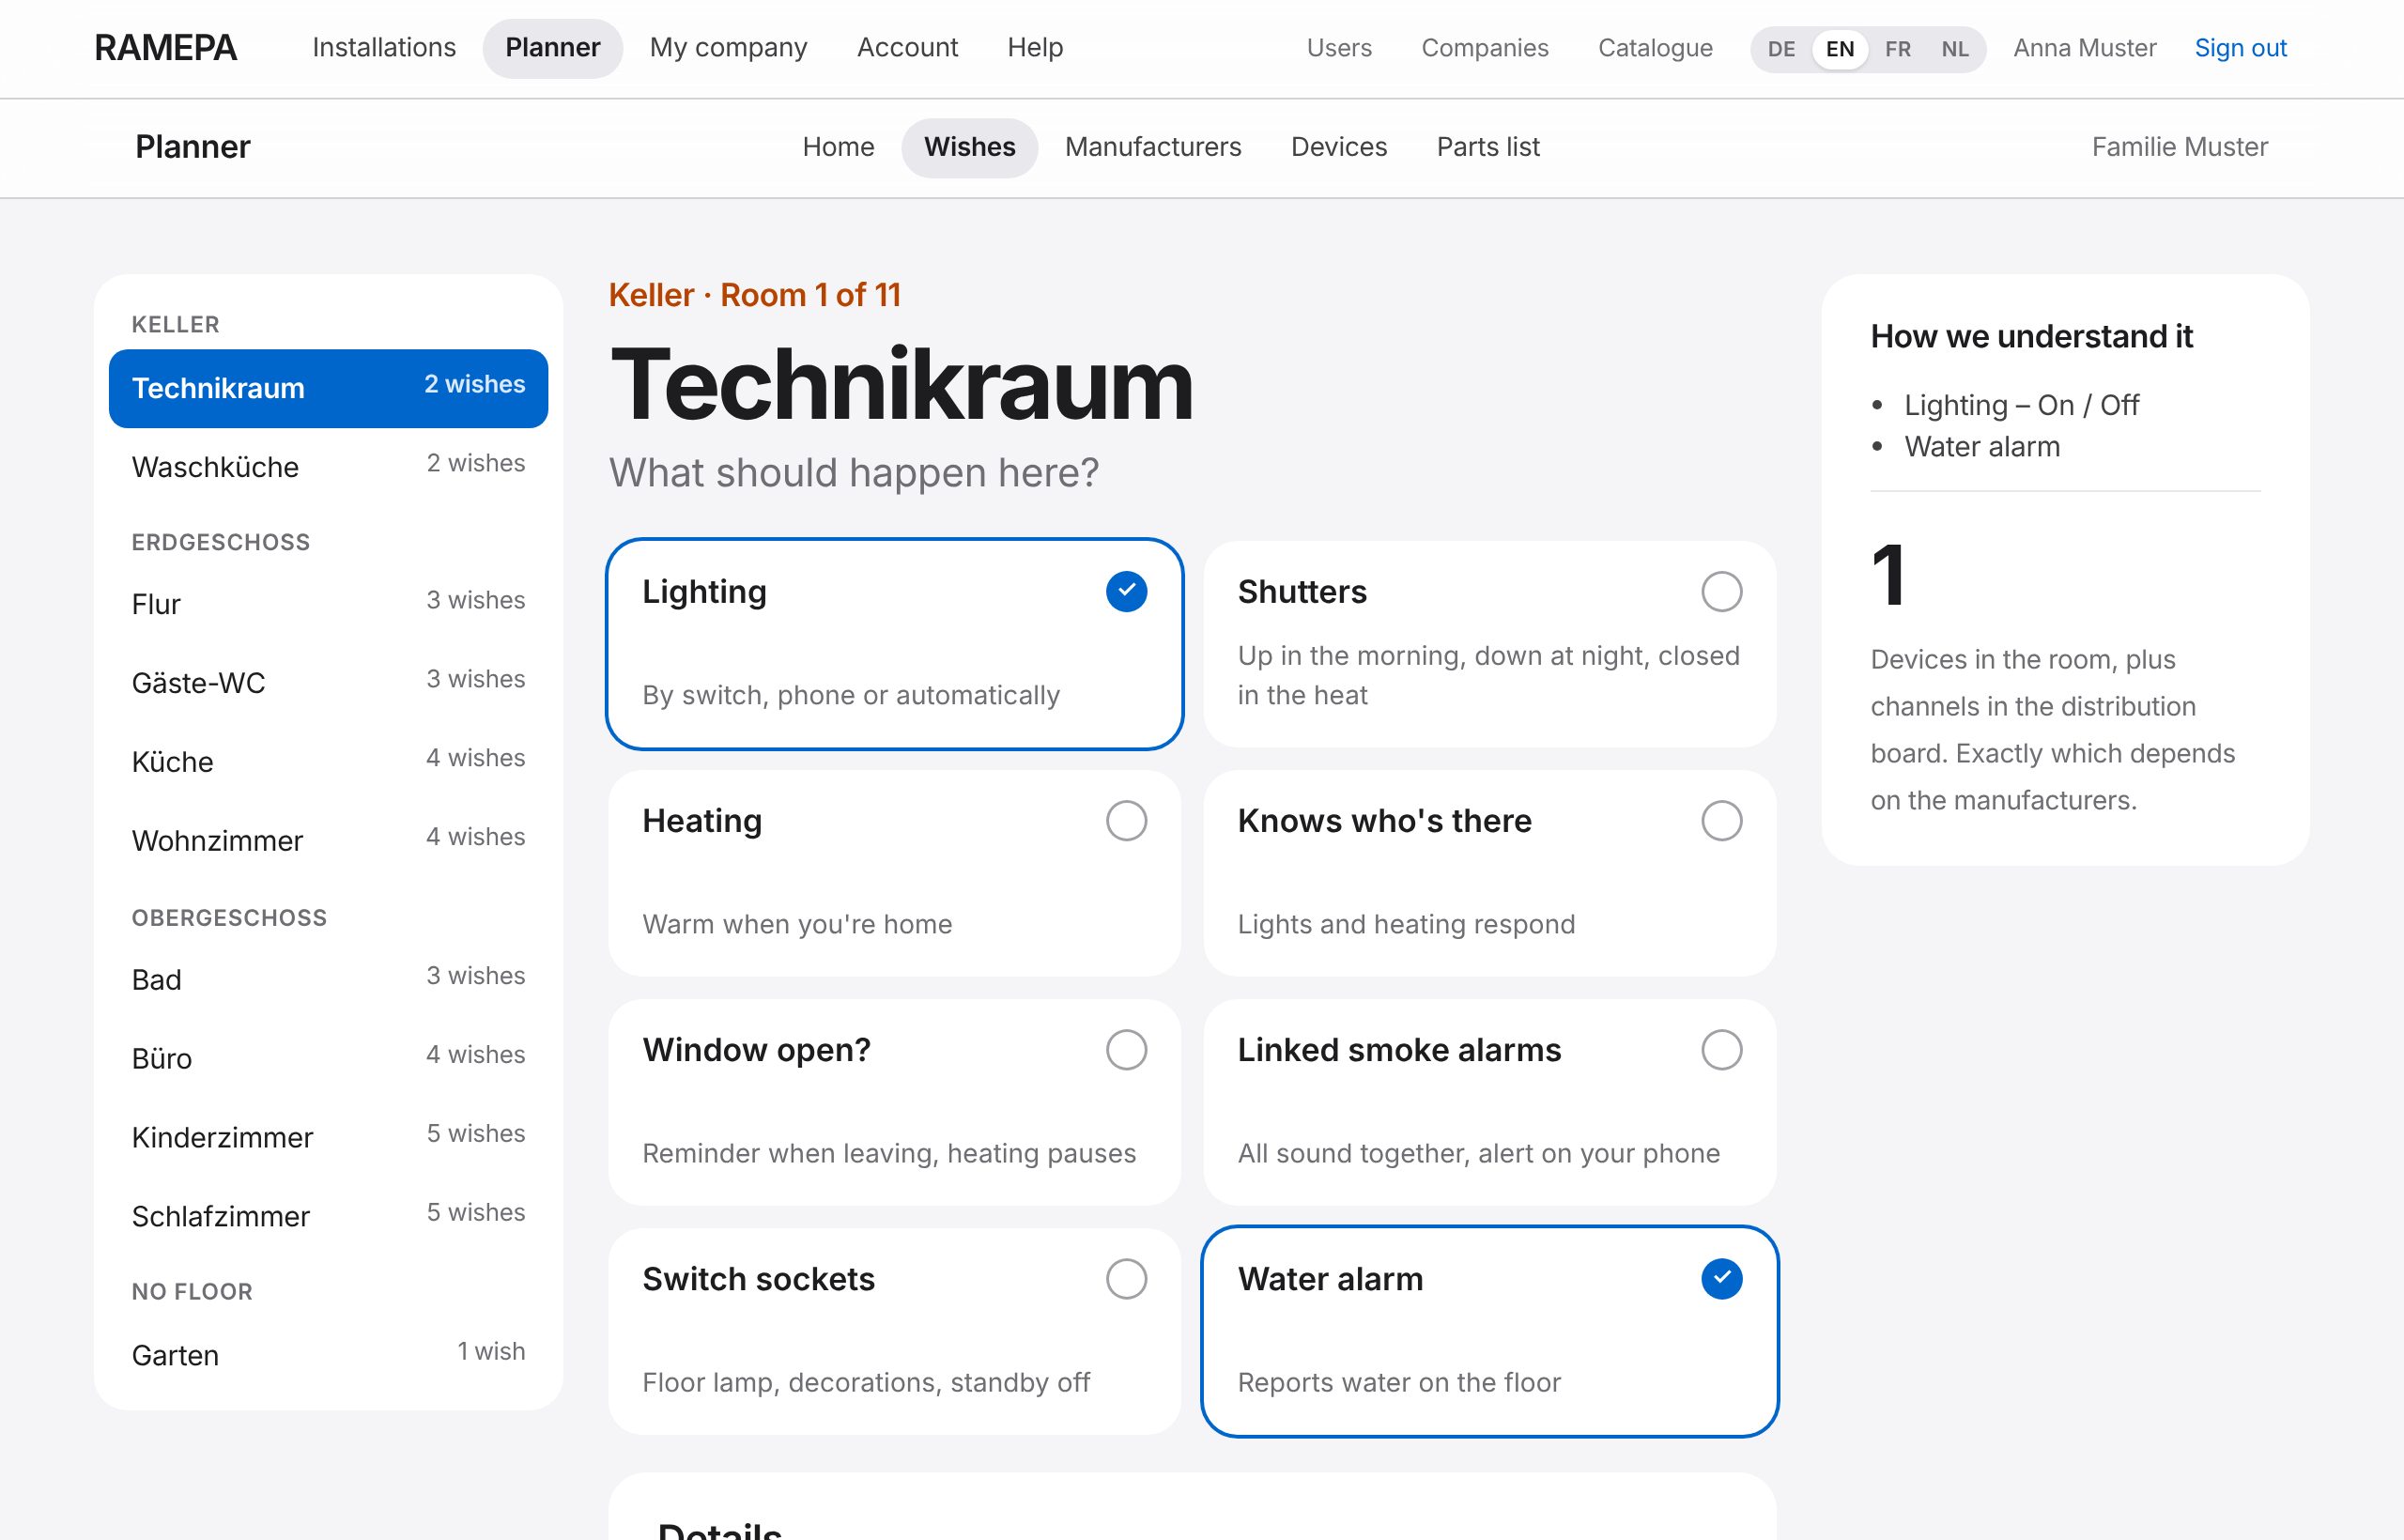The width and height of the screenshot is (2404, 1540).
Task: Click the RAMEPA logo
Action: click(165, 48)
